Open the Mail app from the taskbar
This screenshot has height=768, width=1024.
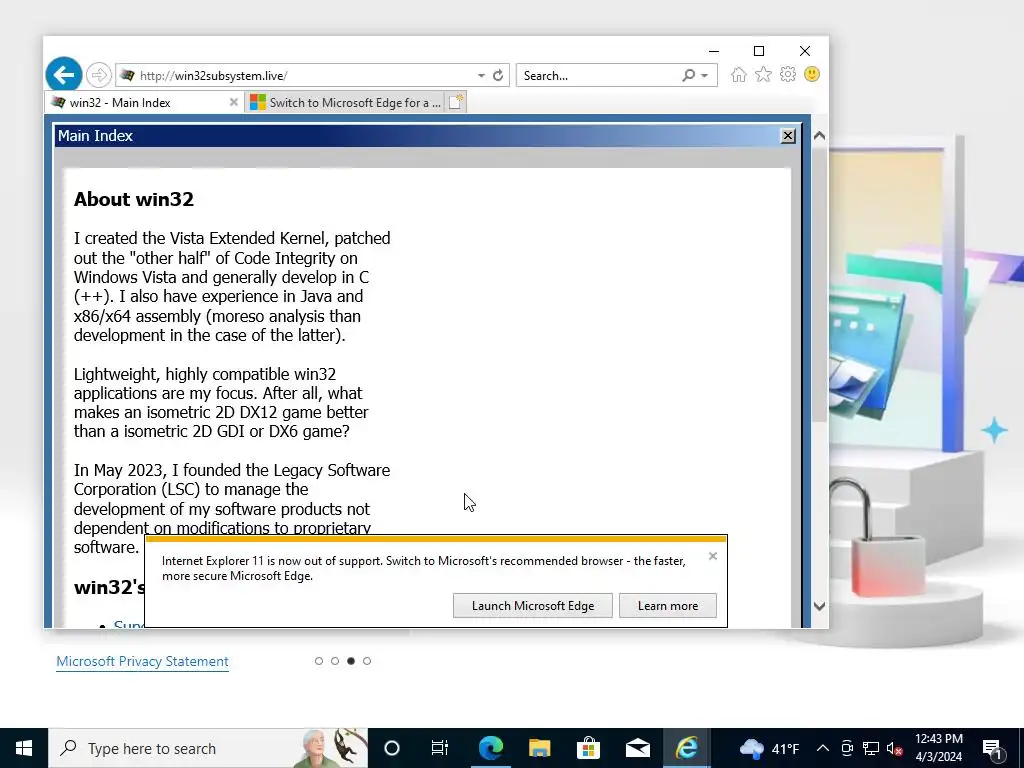pyautogui.click(x=637, y=748)
